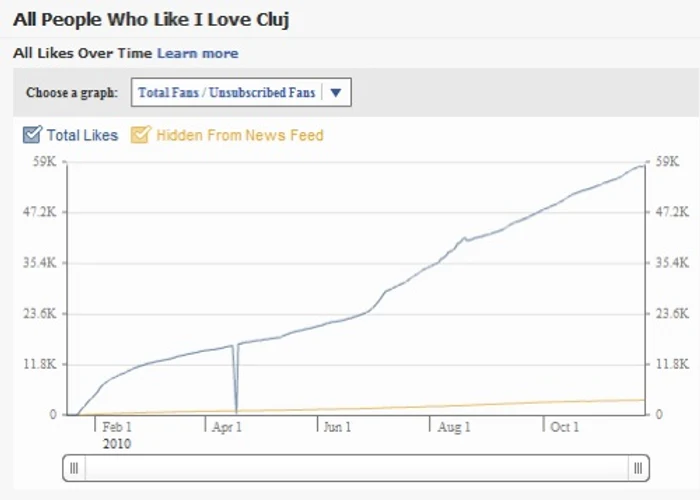Toggle the Total Likes checkbox
700x500 pixels.
(32, 135)
